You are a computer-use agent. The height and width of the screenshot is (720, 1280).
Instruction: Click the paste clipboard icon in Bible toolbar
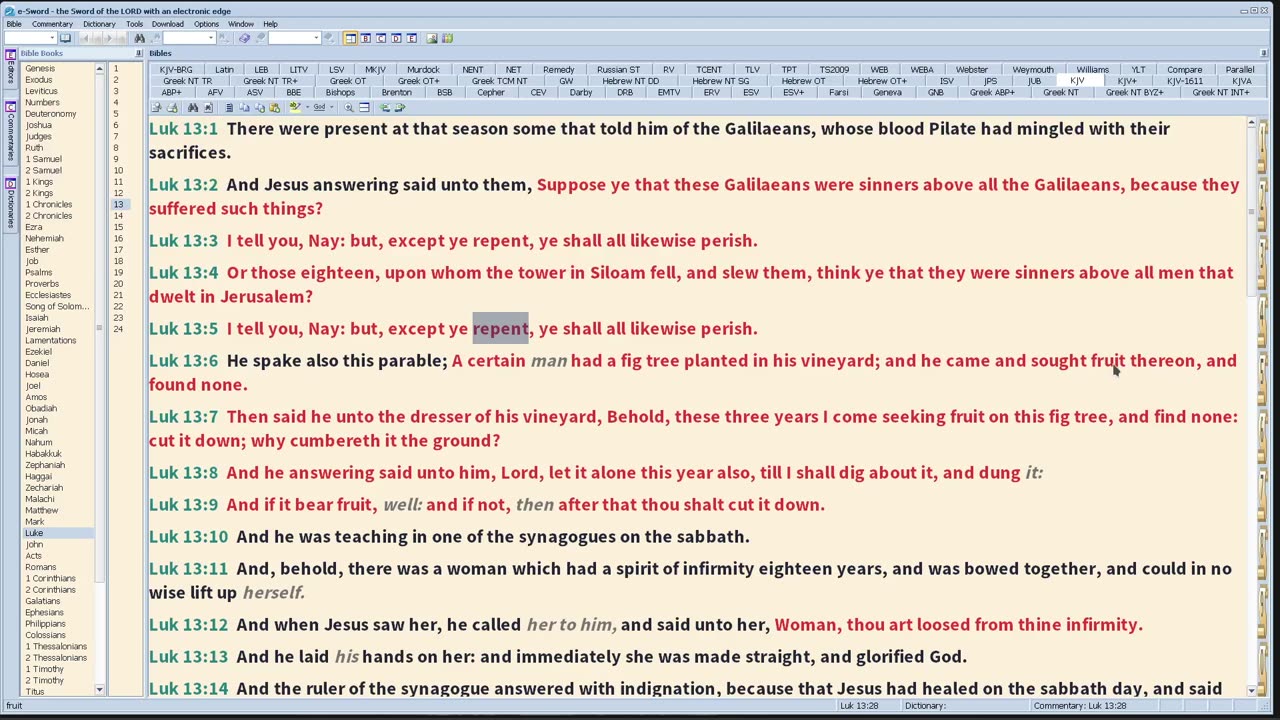coord(274,107)
